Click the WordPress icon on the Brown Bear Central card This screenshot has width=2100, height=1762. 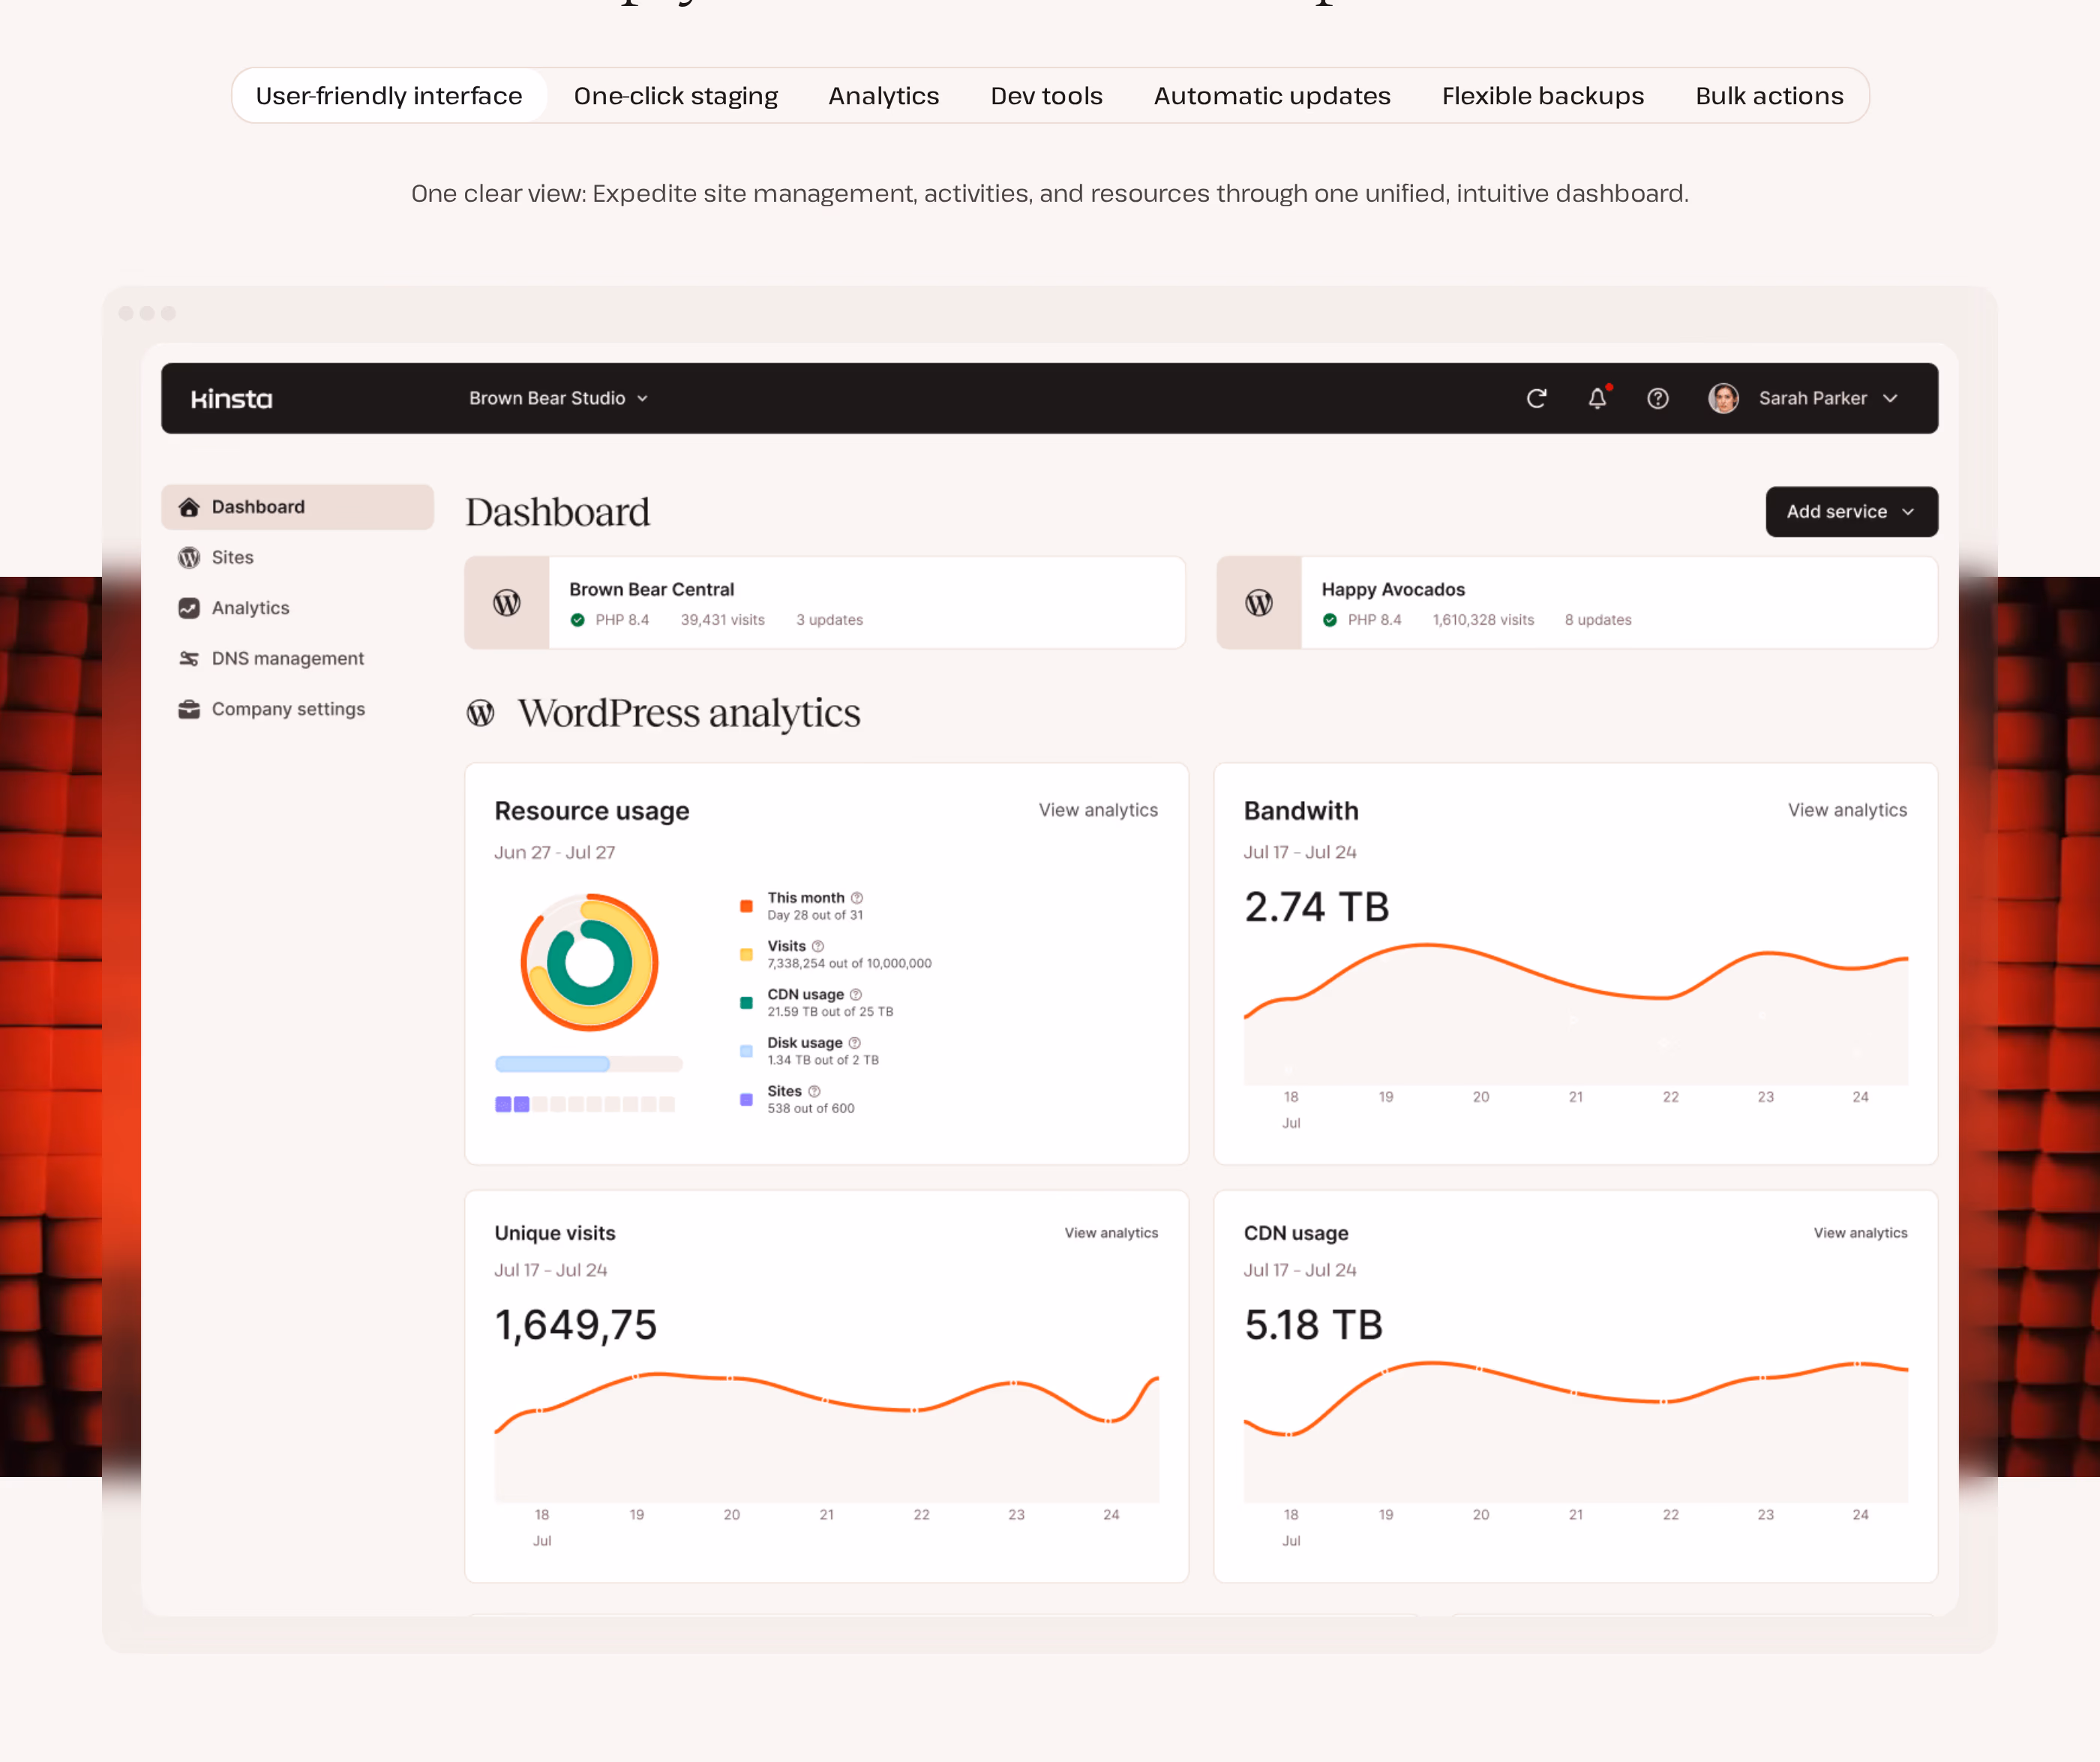coord(507,602)
